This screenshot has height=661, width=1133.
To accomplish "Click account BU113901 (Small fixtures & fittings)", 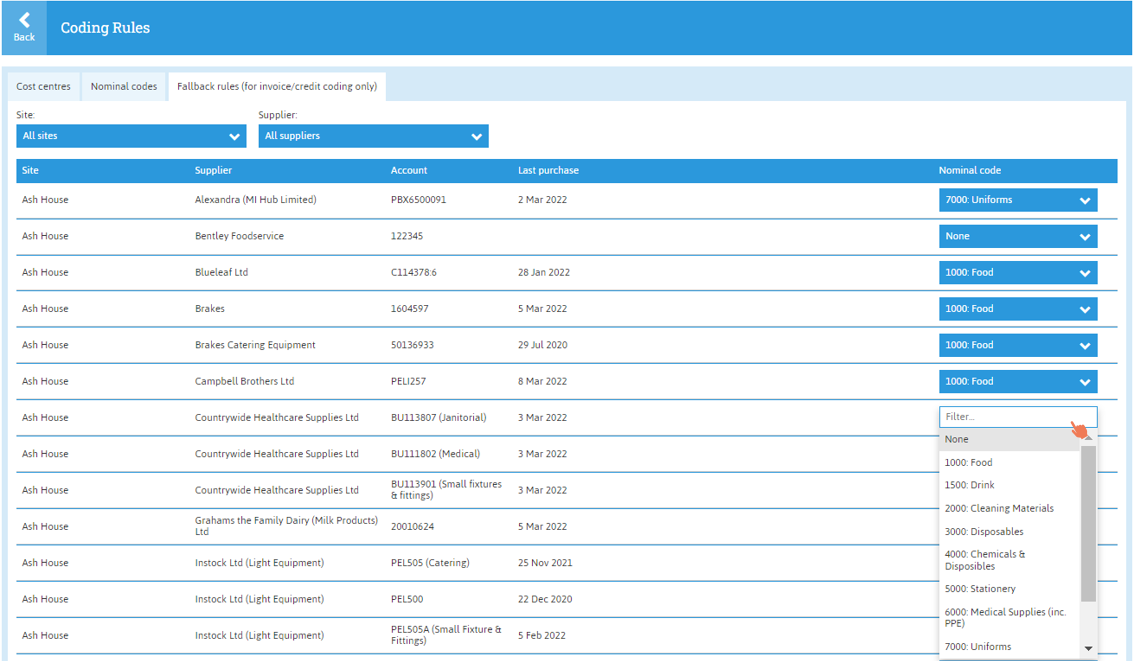I will [x=447, y=490].
